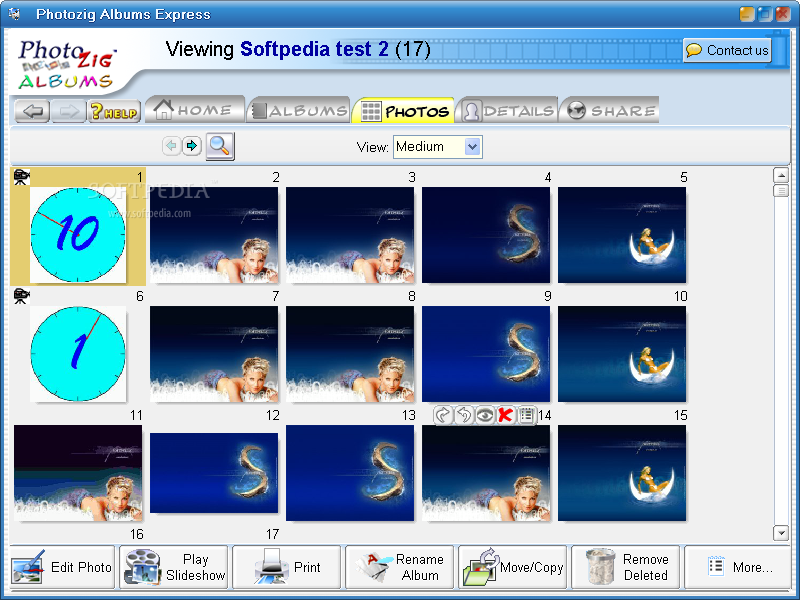Go to next page with small green arrow
Screen dimensions: 800x600
point(192,146)
